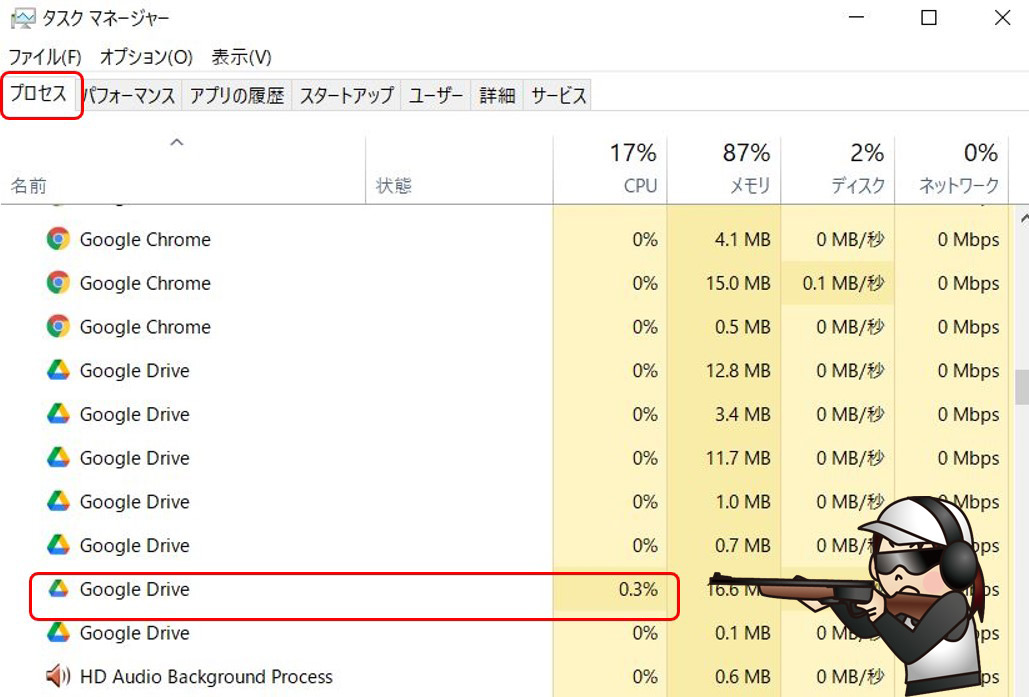Select the memory value 11.7 MB

coord(738,458)
